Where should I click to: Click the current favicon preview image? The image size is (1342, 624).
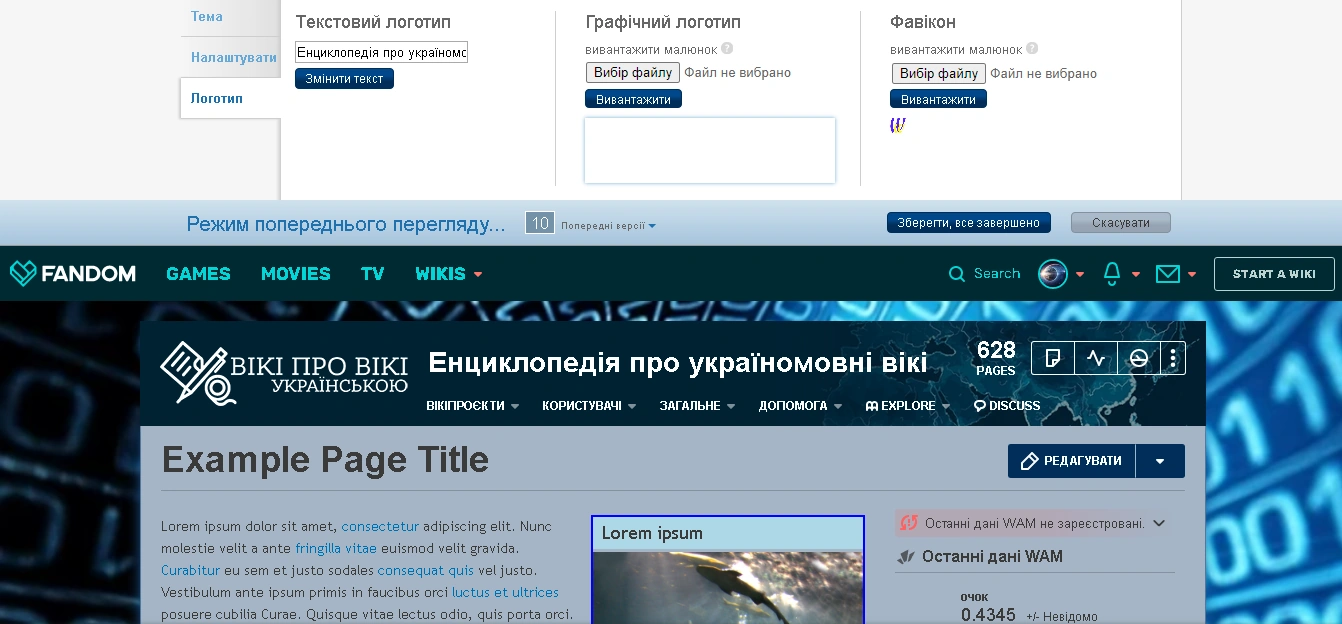[x=898, y=125]
